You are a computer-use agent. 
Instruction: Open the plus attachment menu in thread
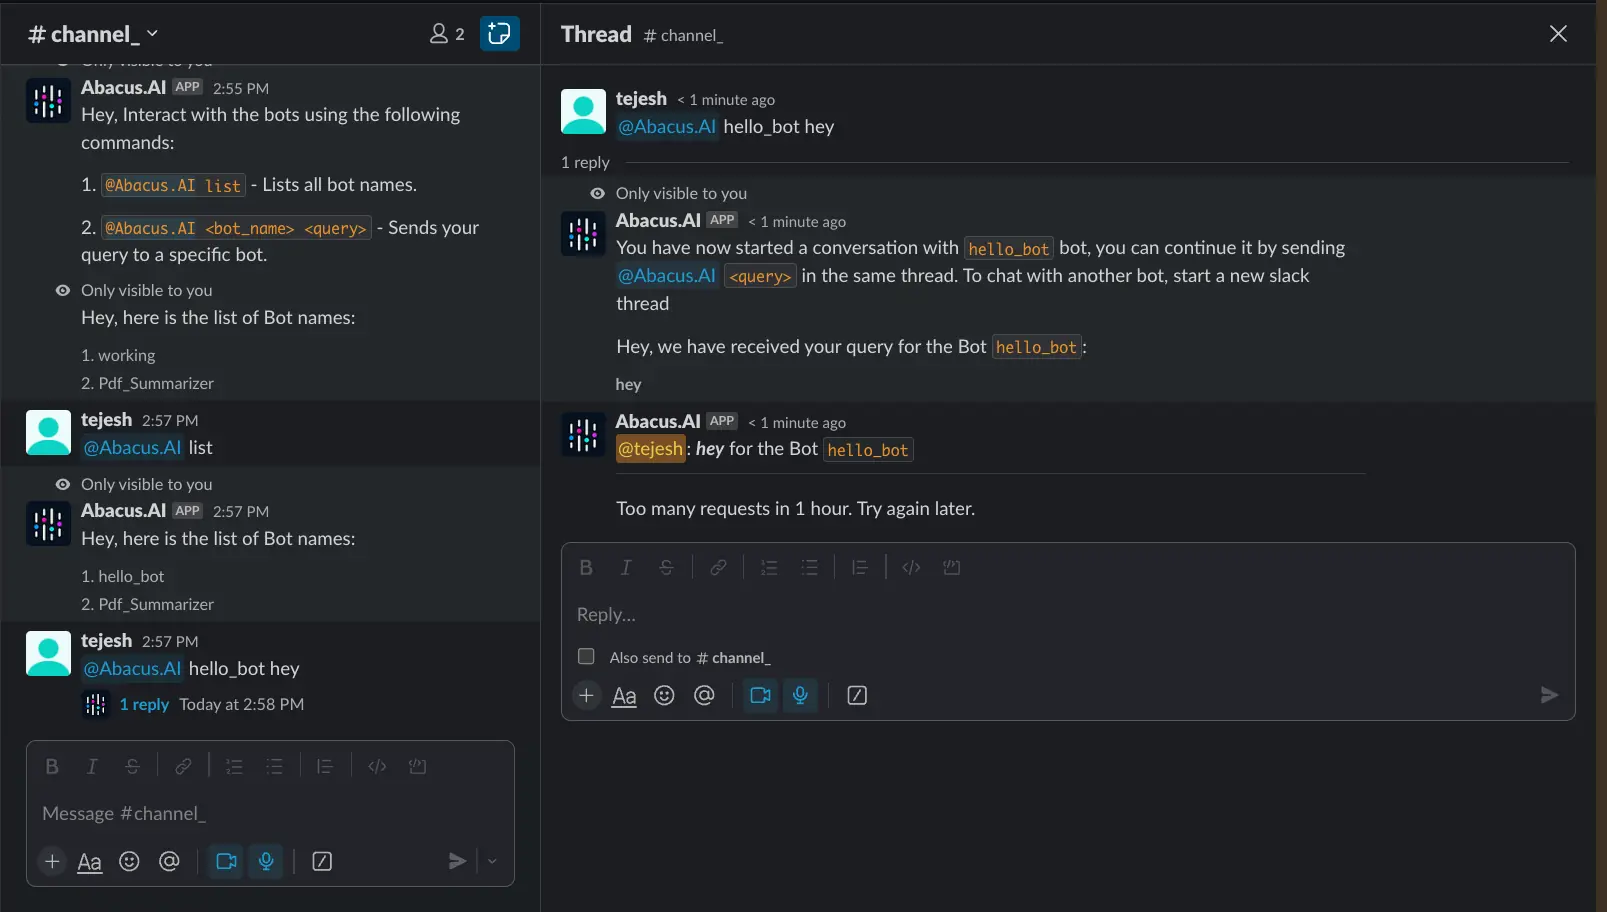[587, 696]
